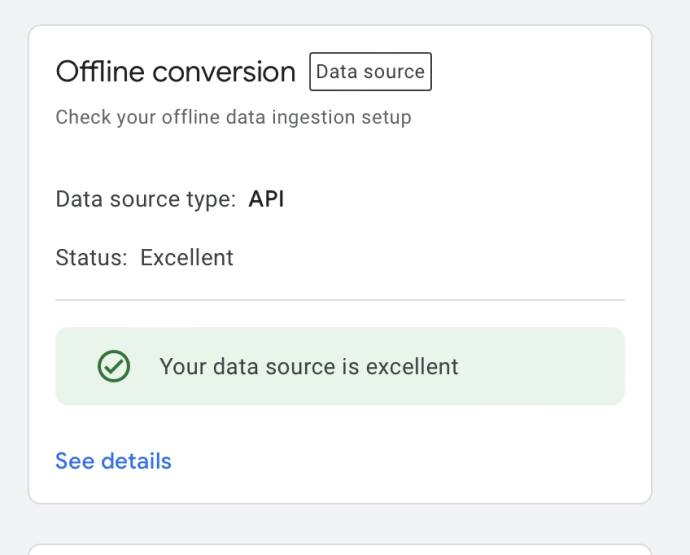Click the green checkmark icon
This screenshot has width=690, height=555.
(x=114, y=367)
